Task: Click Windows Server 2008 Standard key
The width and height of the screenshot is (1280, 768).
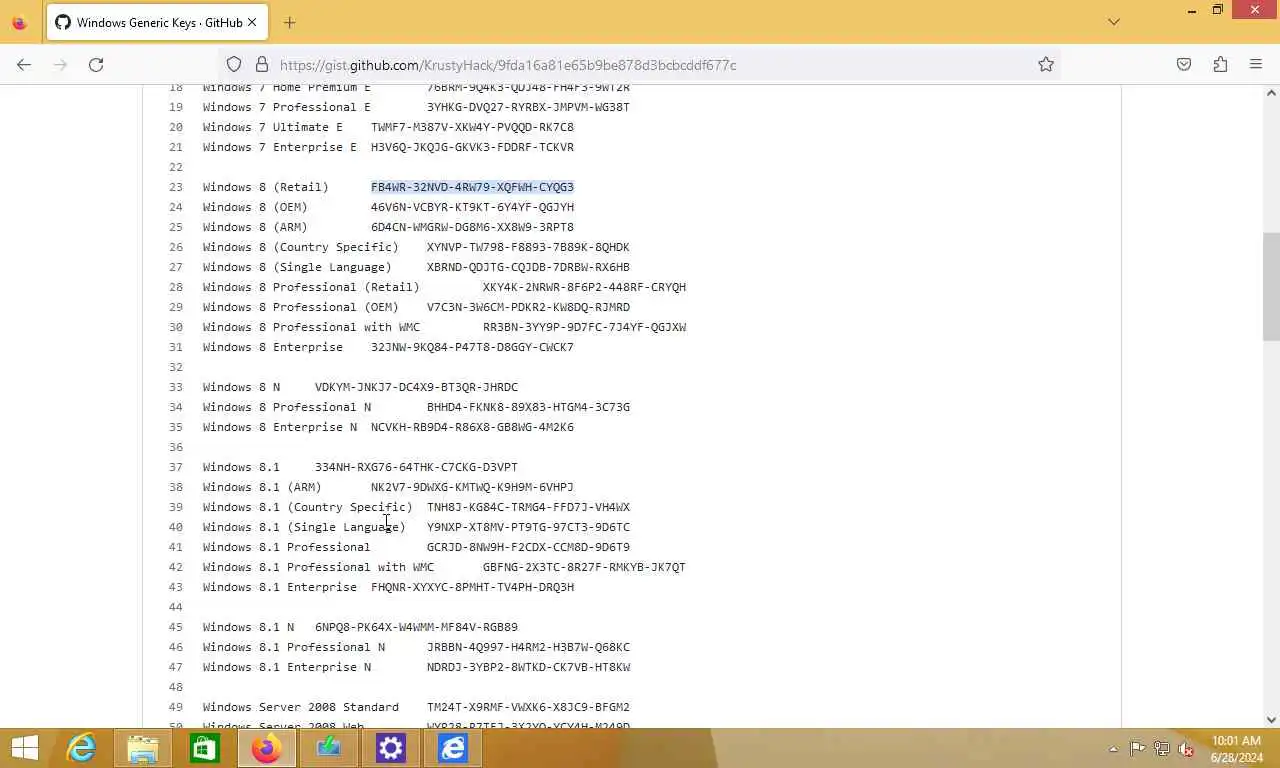Action: [x=528, y=707]
